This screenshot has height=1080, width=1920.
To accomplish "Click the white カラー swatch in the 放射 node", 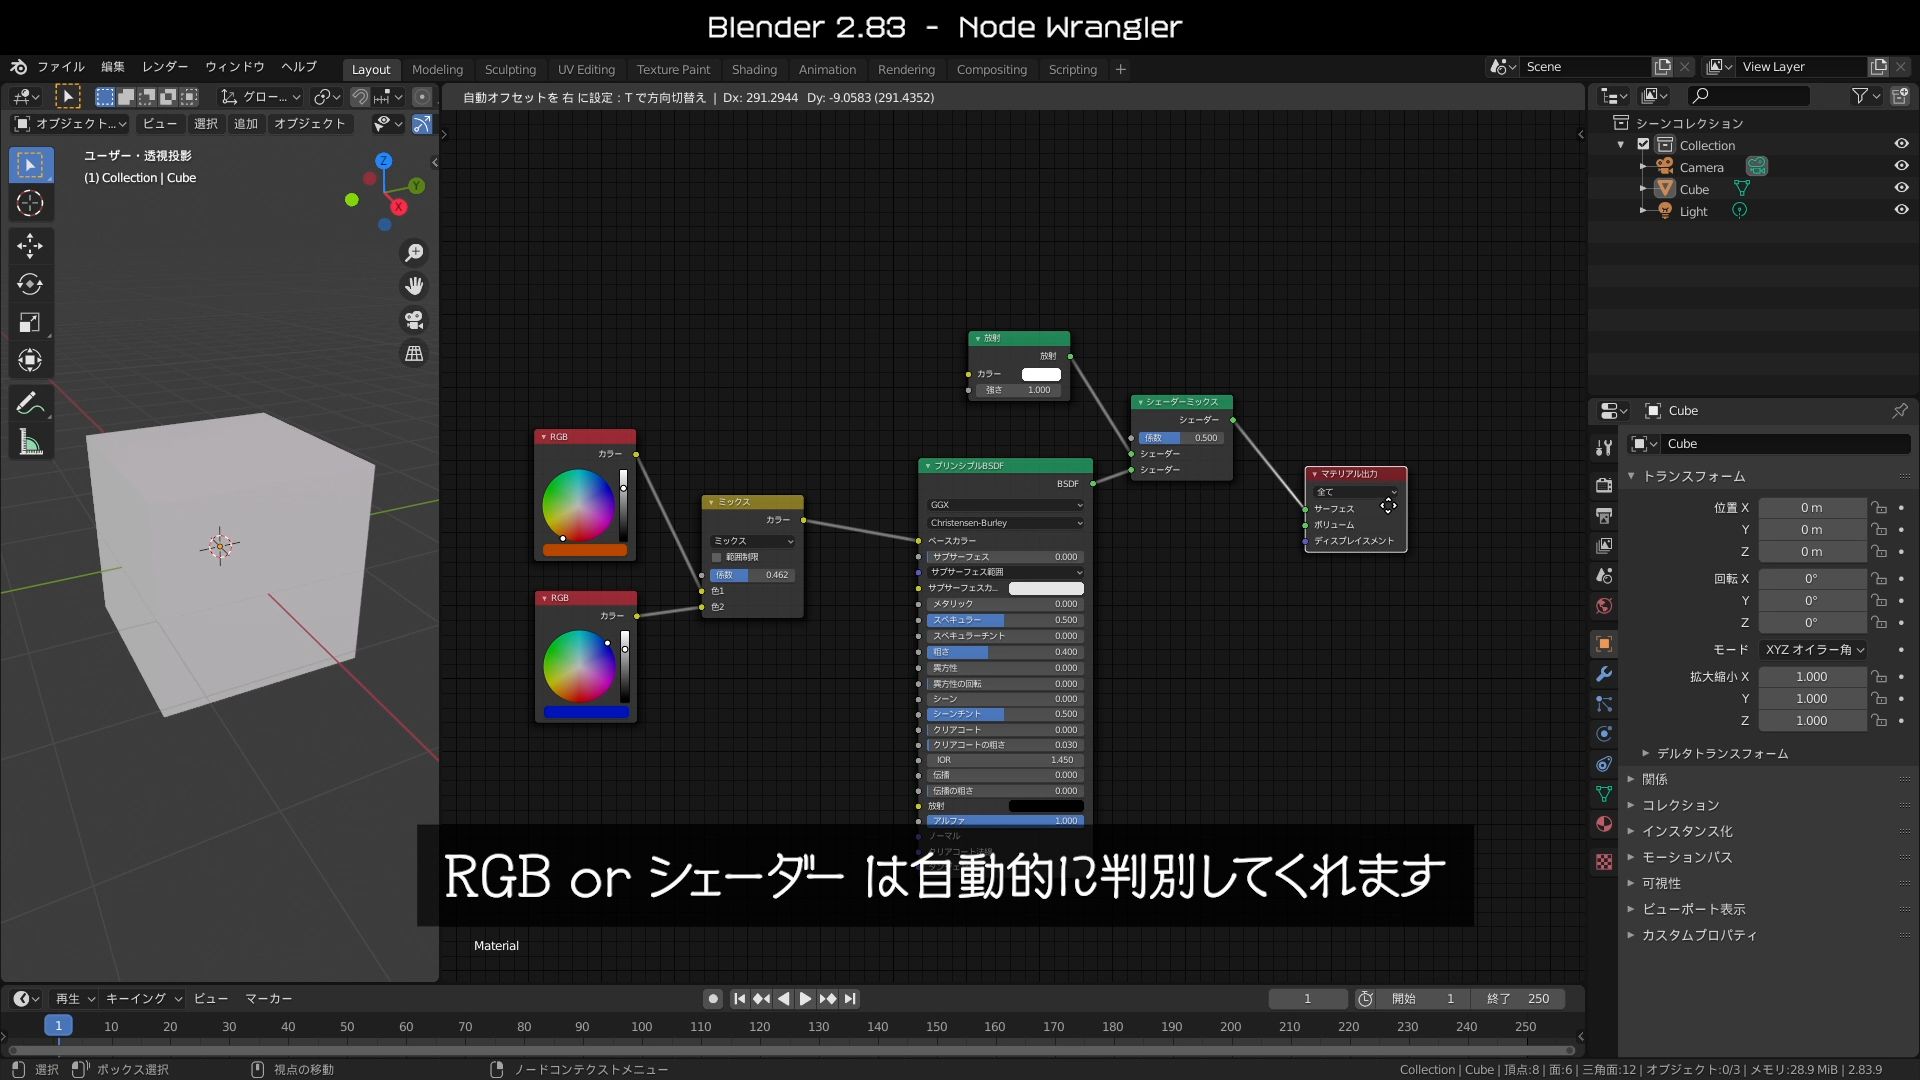I will click(x=1040, y=373).
